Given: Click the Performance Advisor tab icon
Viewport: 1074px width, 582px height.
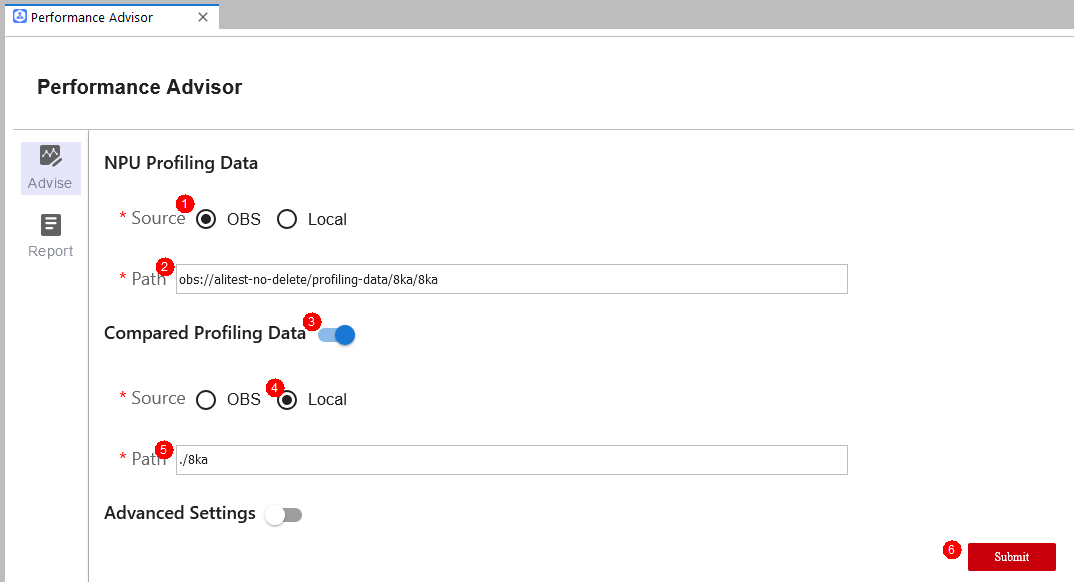Looking at the screenshot, I should (20, 16).
